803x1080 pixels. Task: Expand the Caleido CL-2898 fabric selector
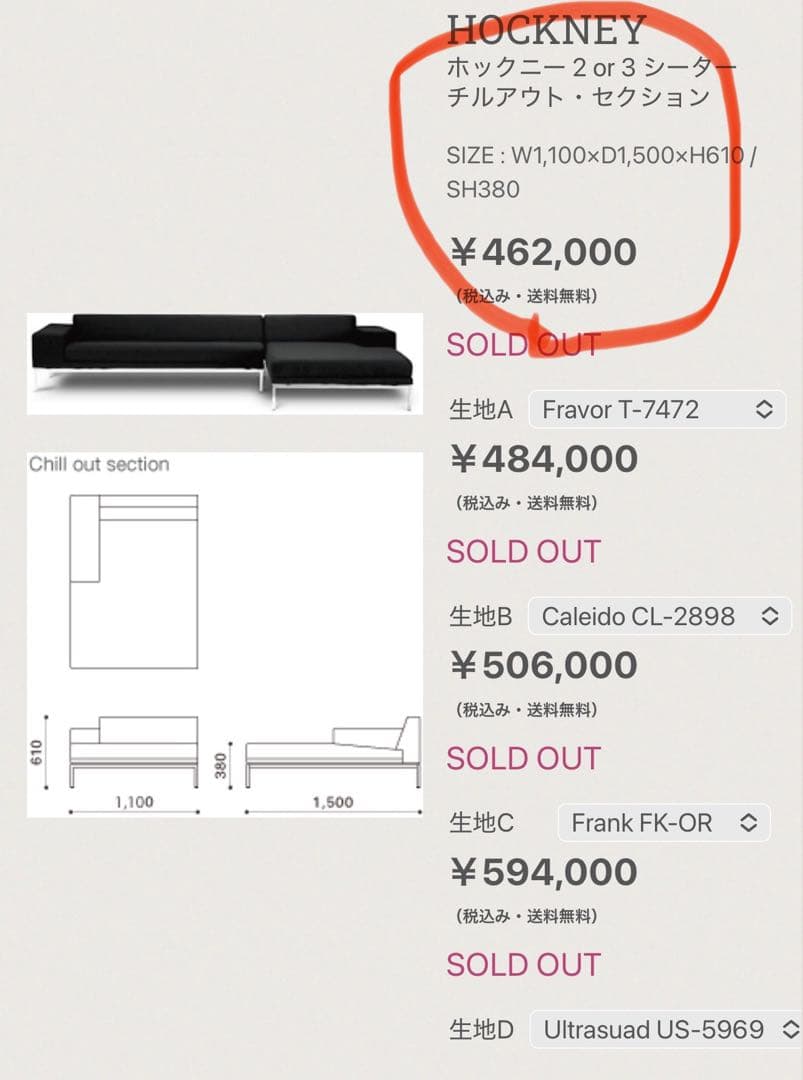[x=658, y=616]
